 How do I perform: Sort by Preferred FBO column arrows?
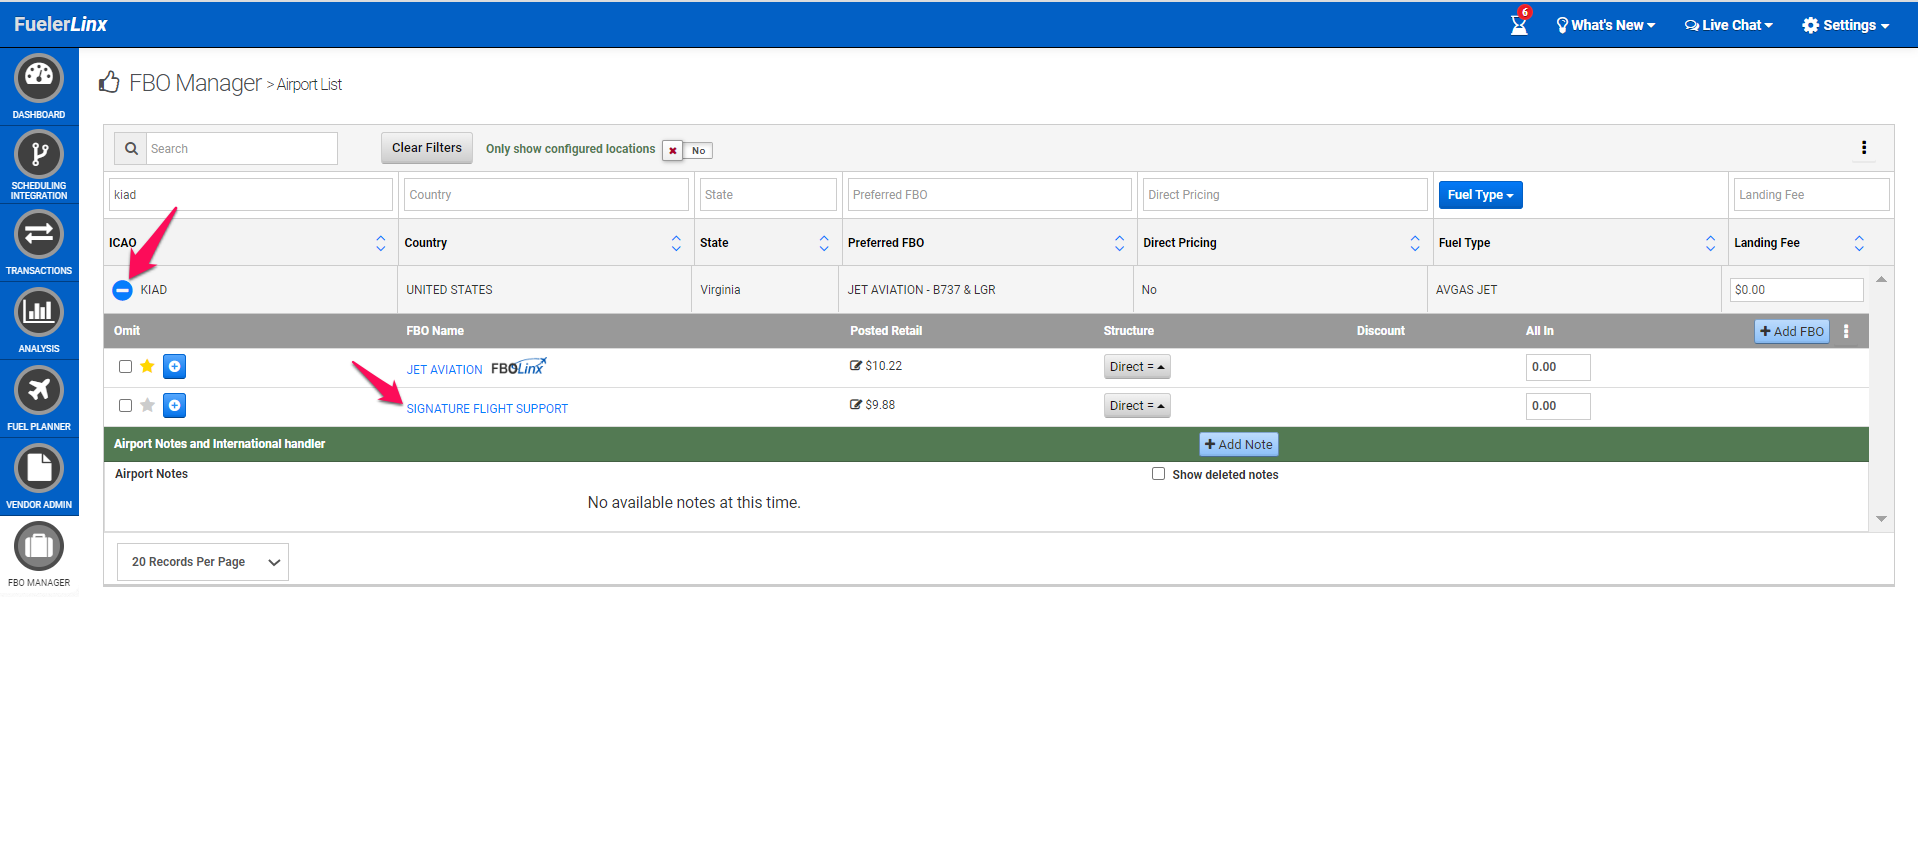click(x=1119, y=243)
